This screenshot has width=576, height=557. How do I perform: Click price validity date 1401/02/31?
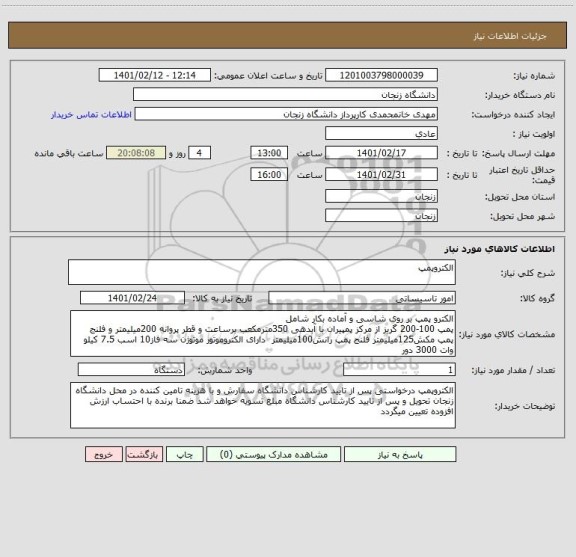point(381,175)
